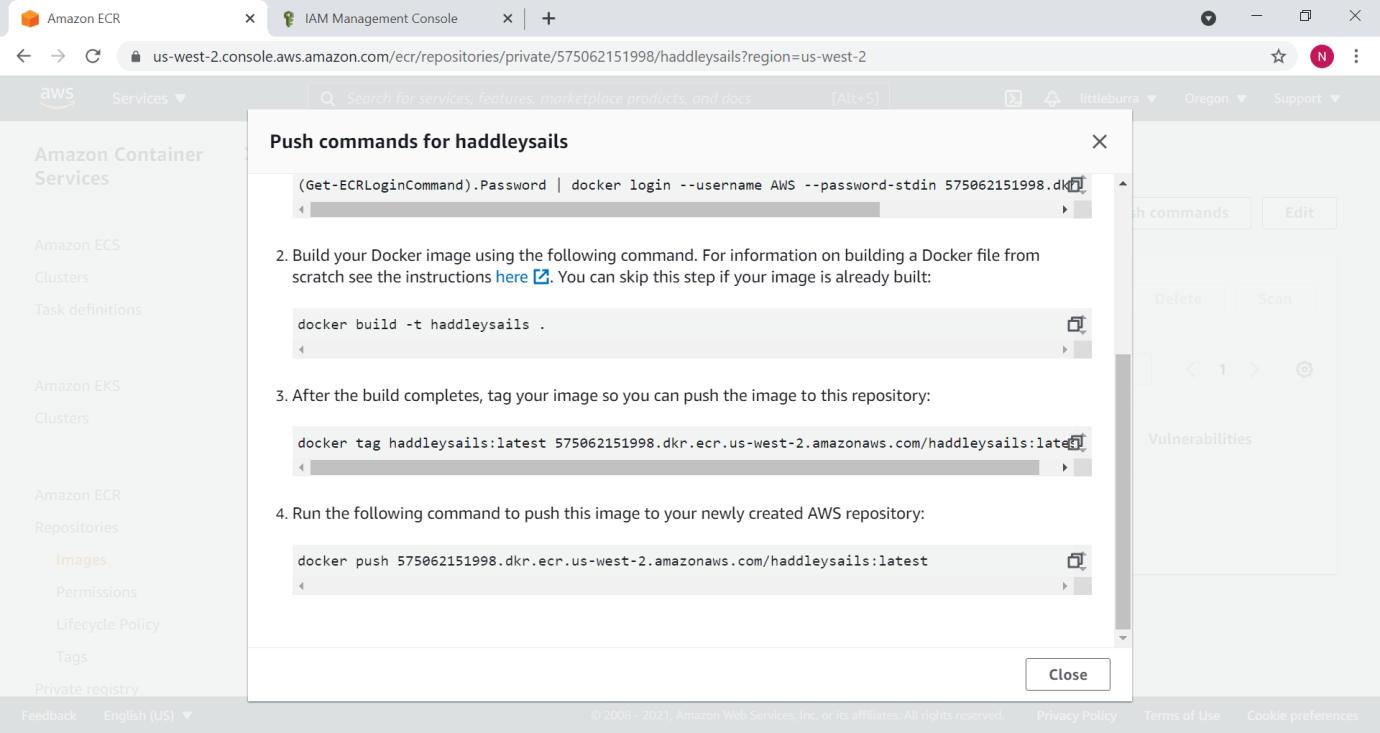View site information via the lock icon
This screenshot has width=1380, height=733.
coord(136,56)
